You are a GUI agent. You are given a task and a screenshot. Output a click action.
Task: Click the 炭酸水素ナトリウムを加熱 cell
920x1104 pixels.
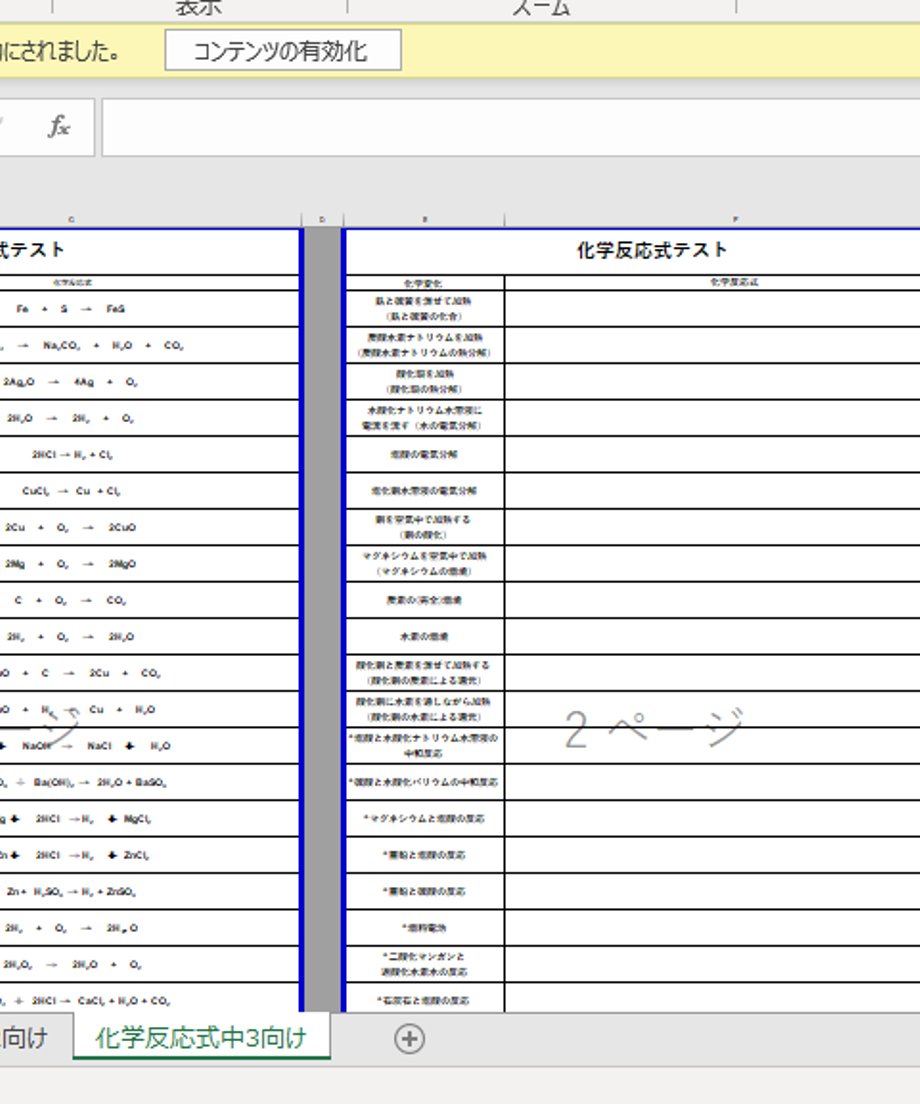pos(425,345)
